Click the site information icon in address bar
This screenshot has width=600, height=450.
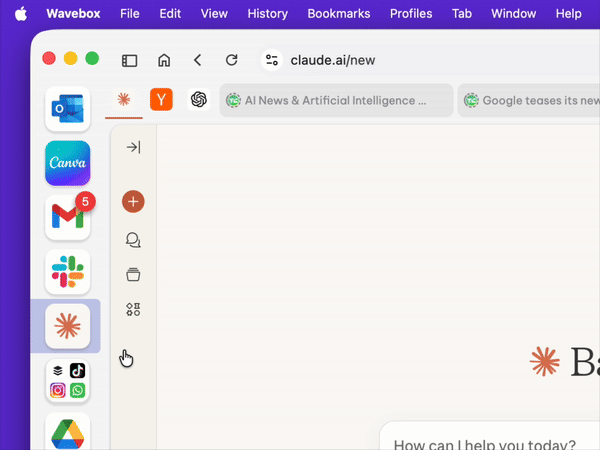[271, 60]
